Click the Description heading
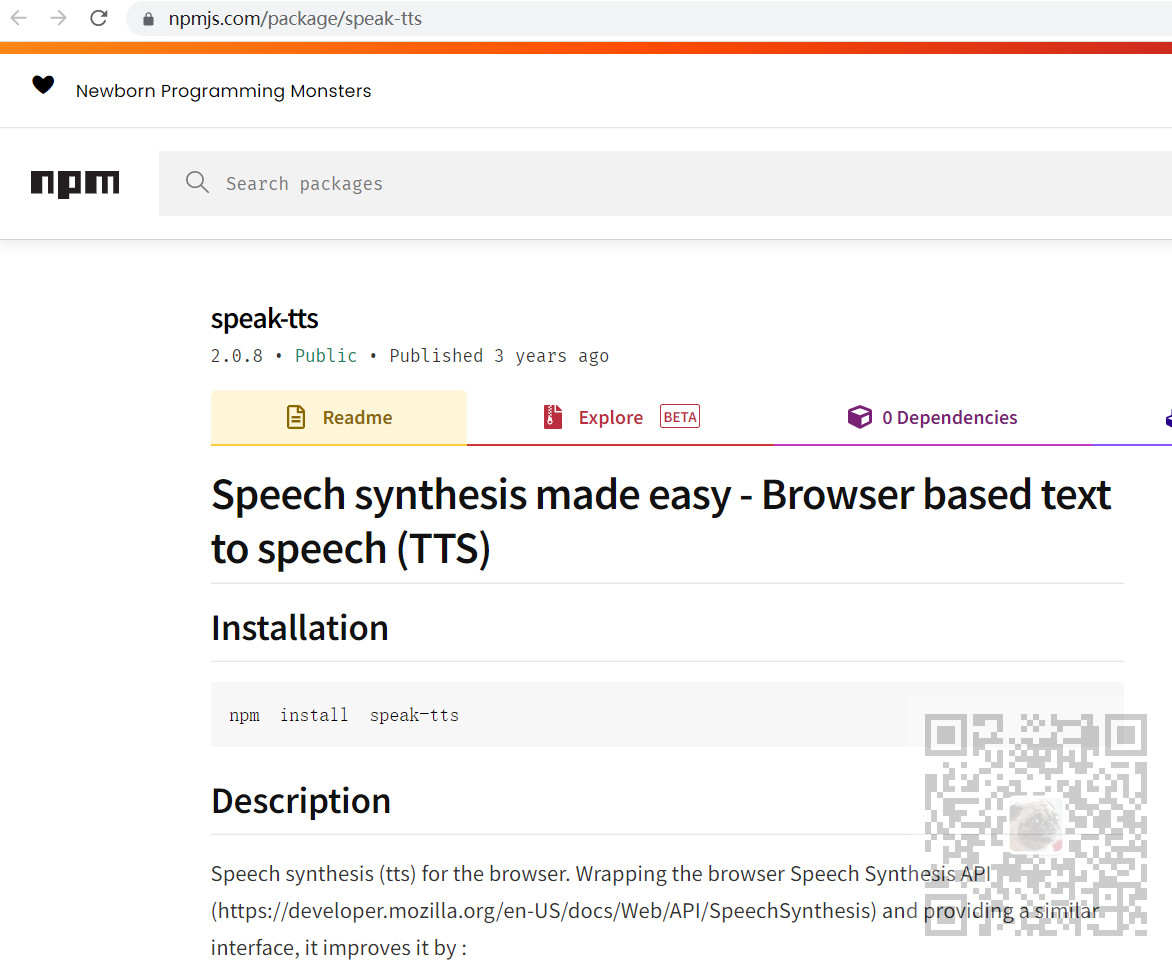Viewport: 1172px width, 960px height. (x=300, y=801)
